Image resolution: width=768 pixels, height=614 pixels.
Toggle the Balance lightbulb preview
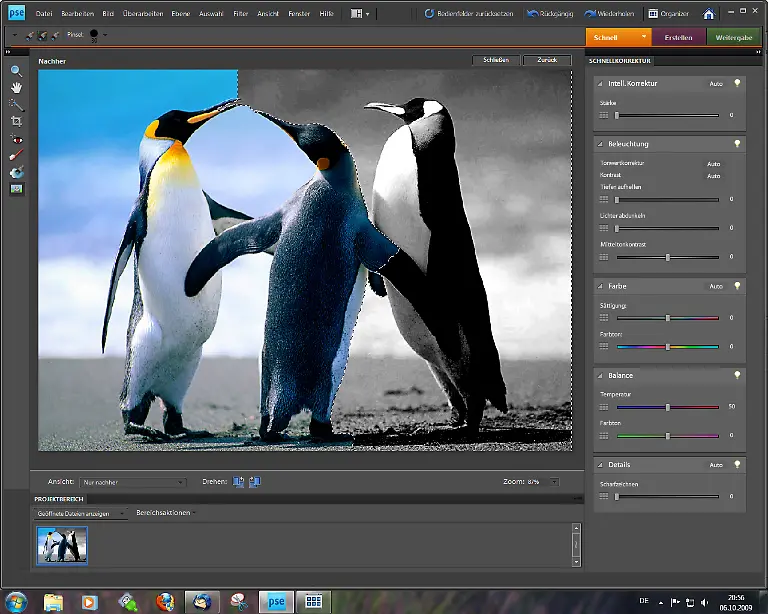pyautogui.click(x=737, y=375)
